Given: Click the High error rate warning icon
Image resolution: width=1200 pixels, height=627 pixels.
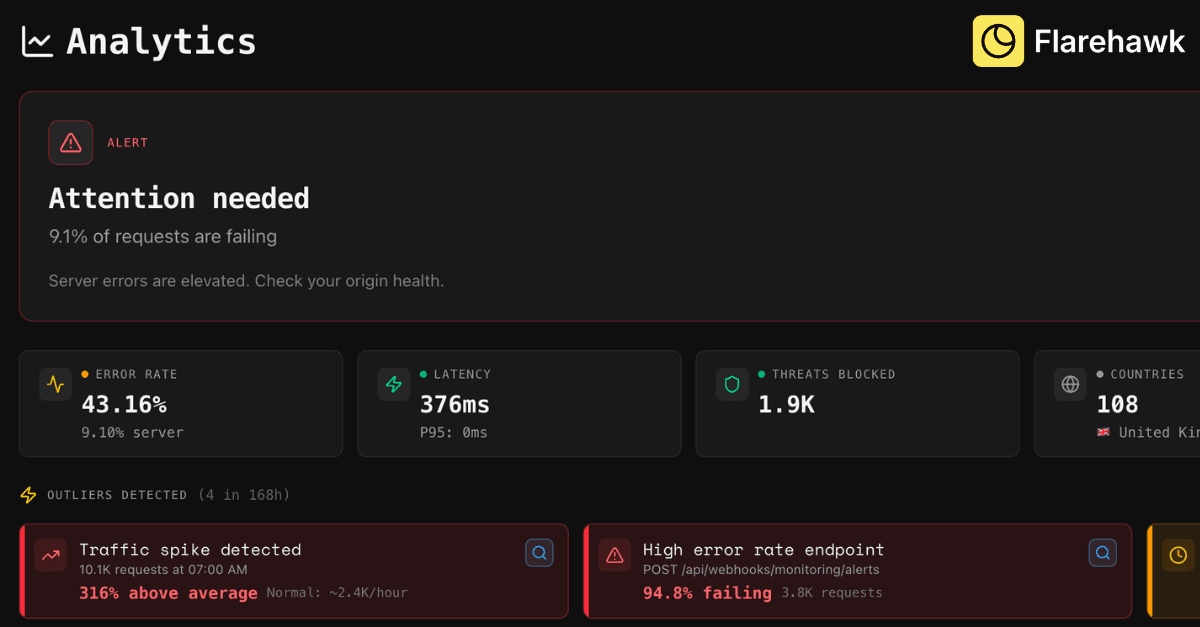Looking at the screenshot, I should [x=614, y=555].
